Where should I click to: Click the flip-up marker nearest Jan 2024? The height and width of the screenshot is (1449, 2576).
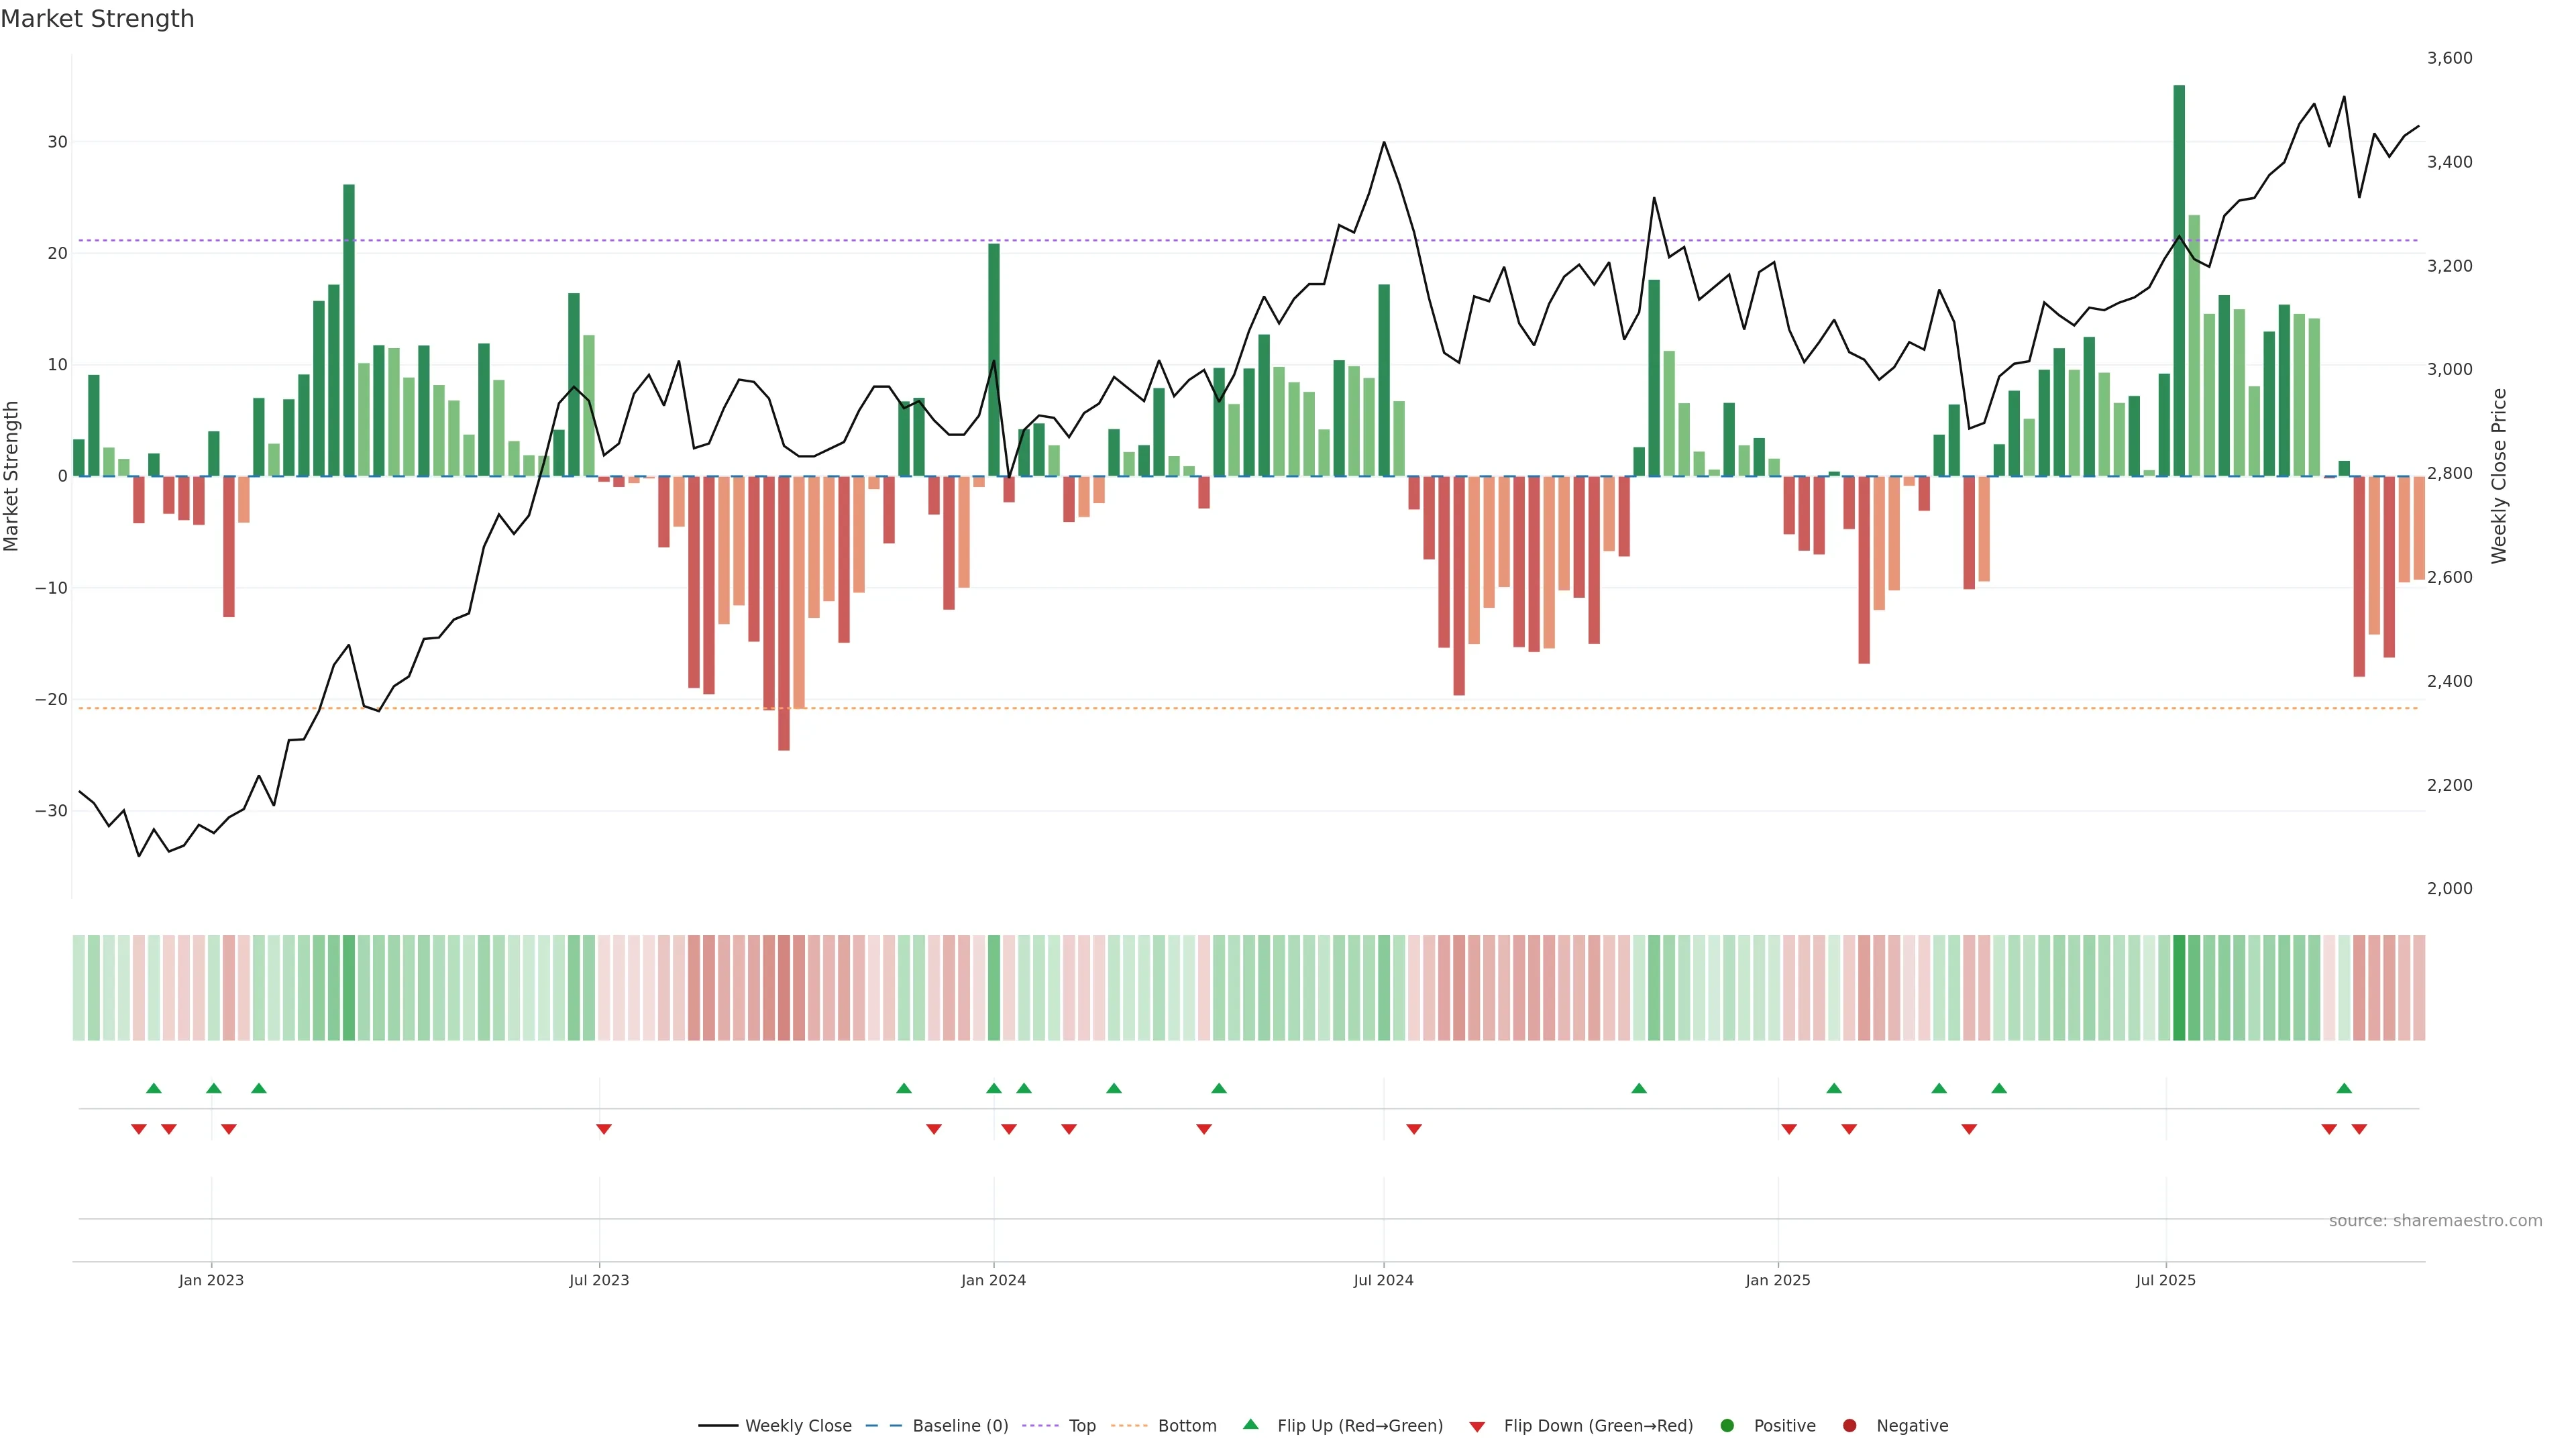coord(994,1088)
